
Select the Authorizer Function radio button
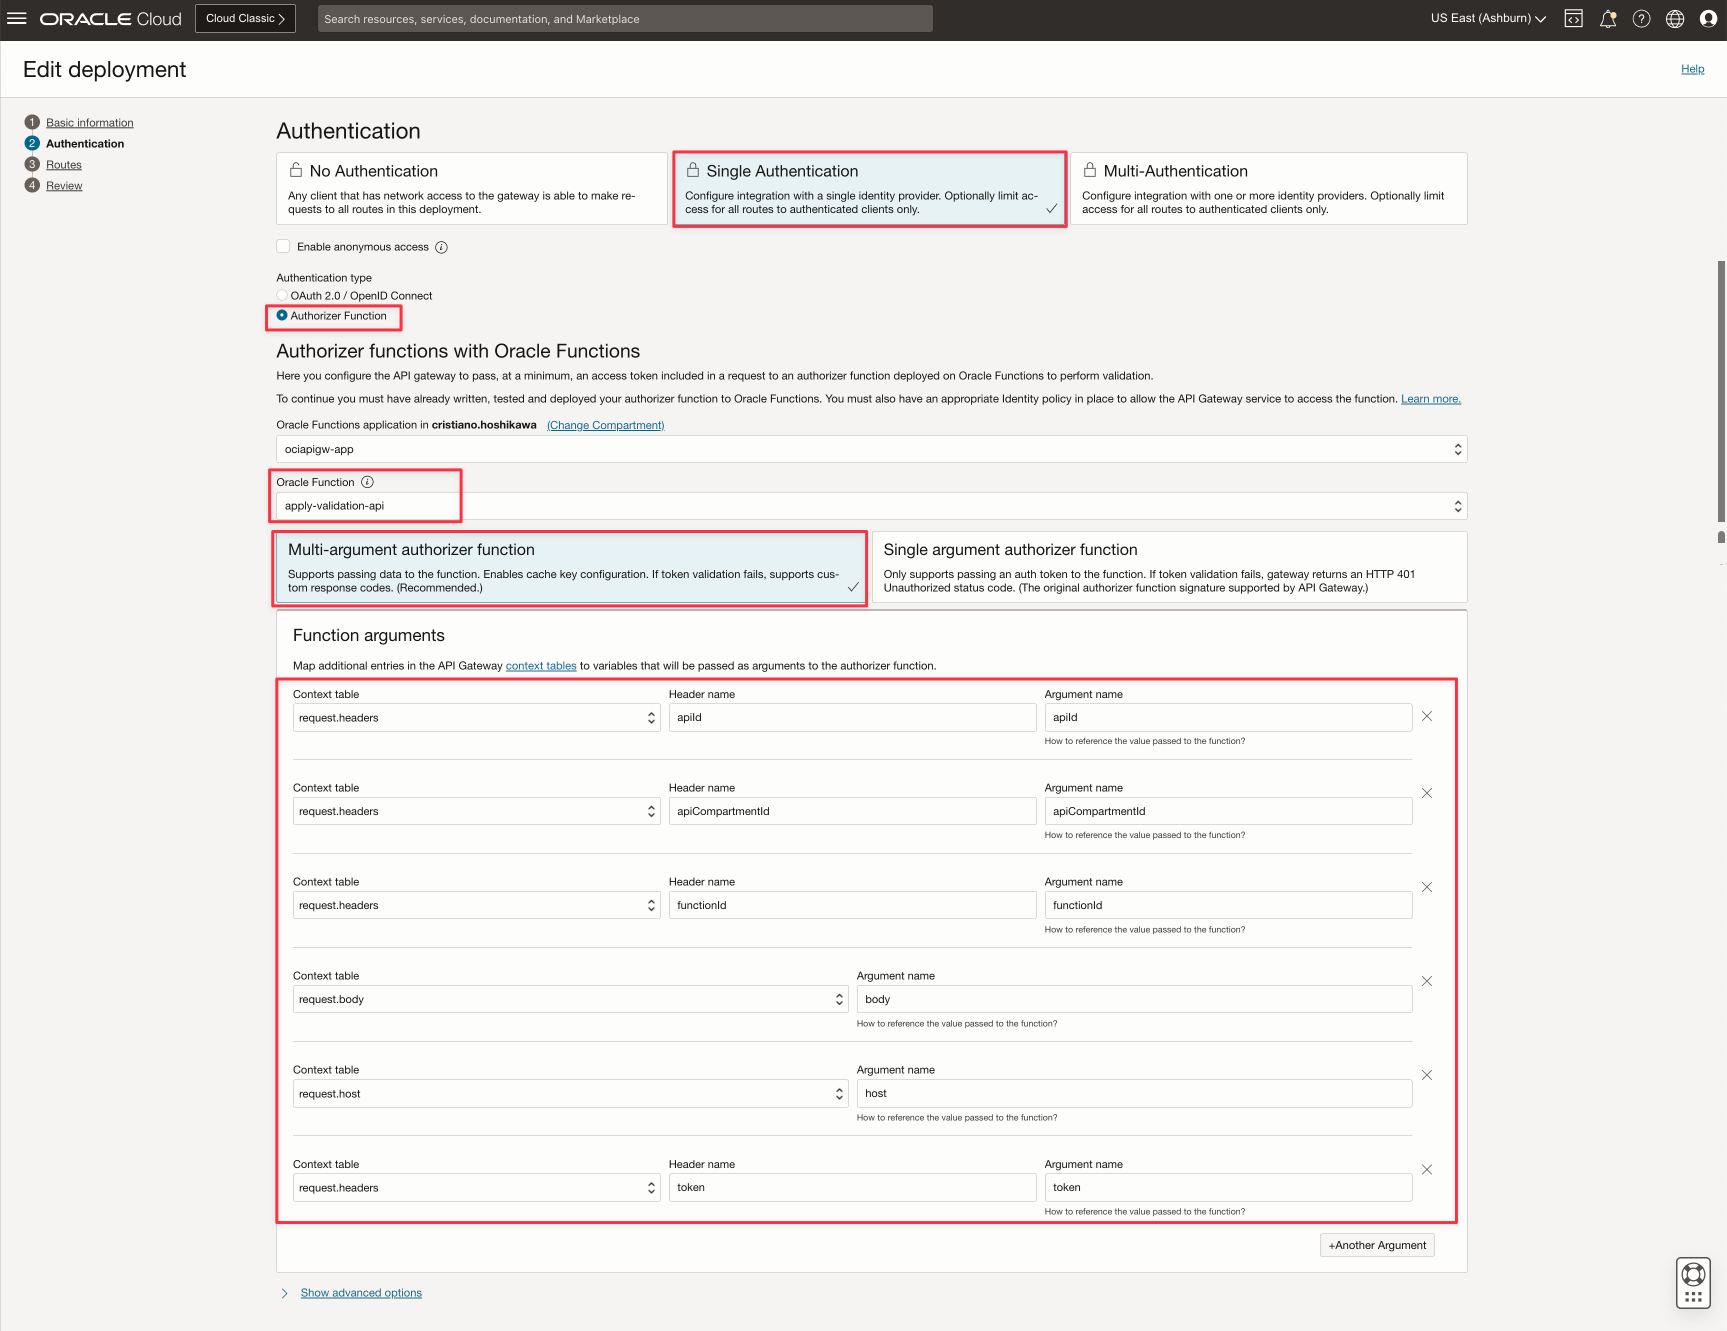click(282, 316)
